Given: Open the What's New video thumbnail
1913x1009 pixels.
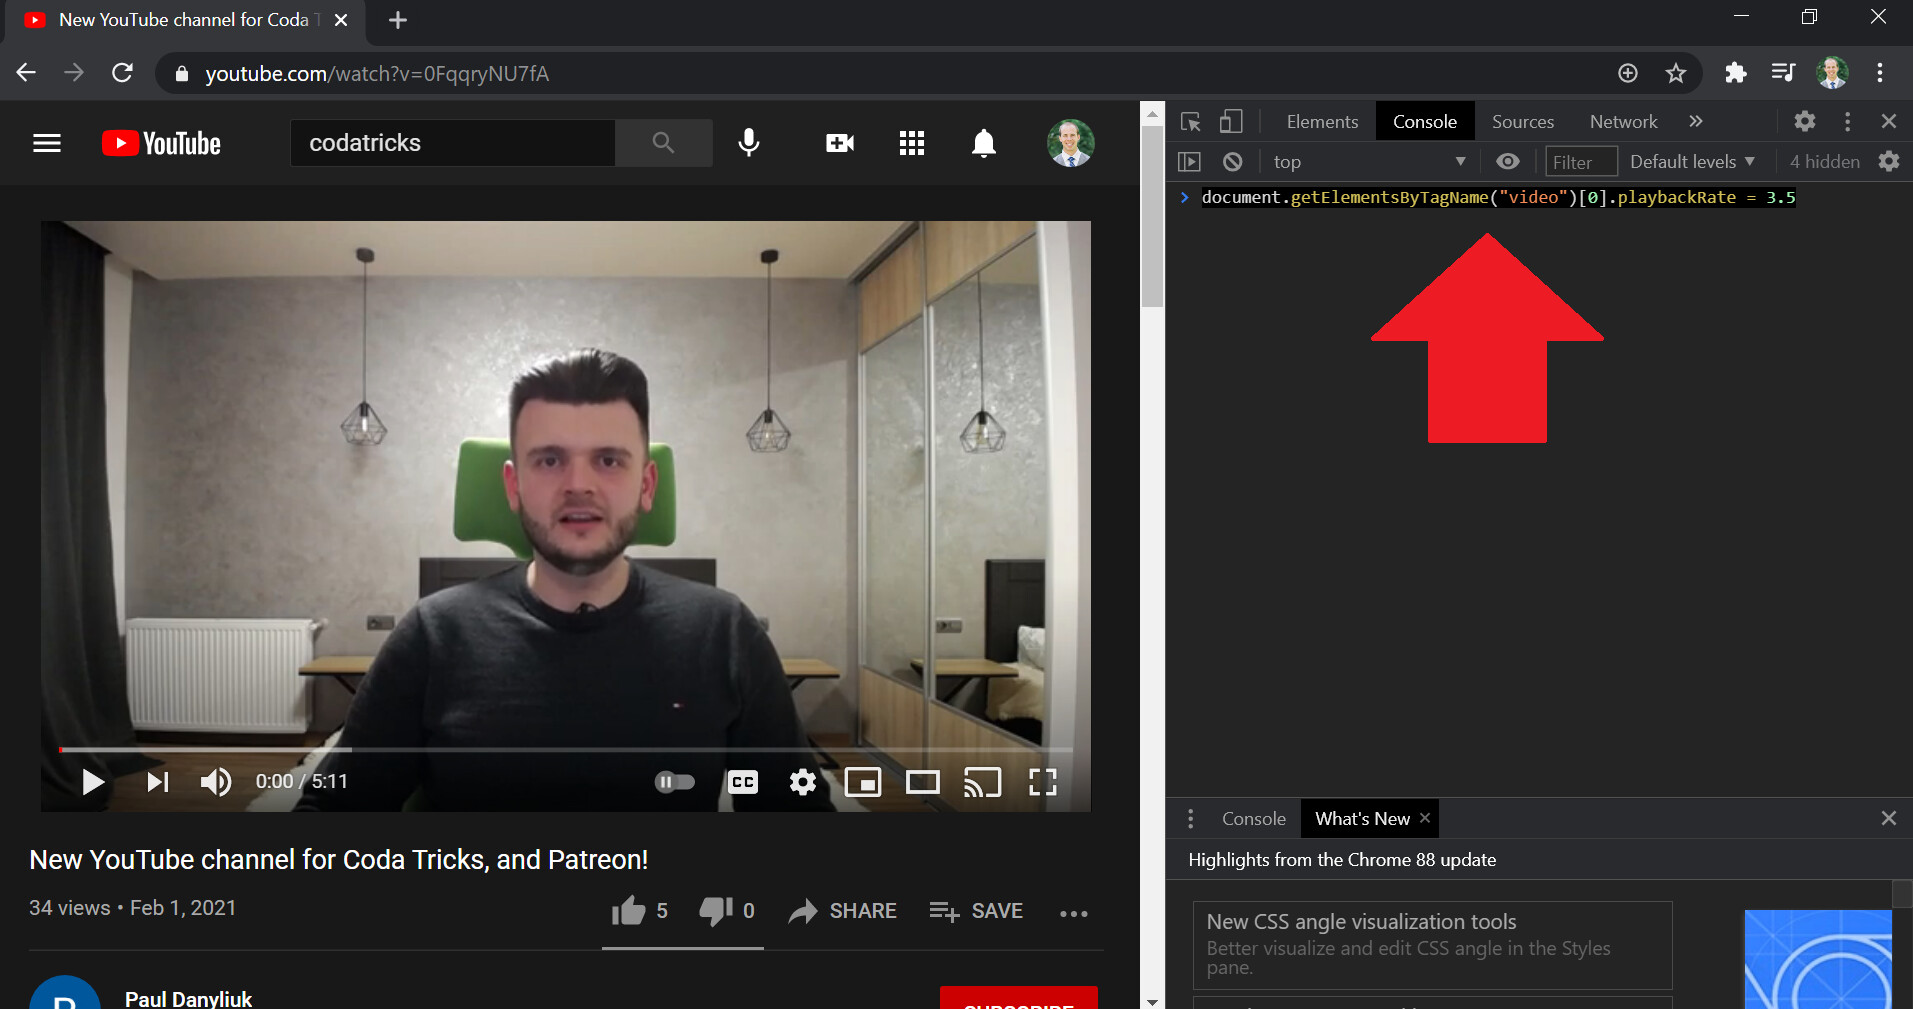Looking at the screenshot, I should [1818, 959].
